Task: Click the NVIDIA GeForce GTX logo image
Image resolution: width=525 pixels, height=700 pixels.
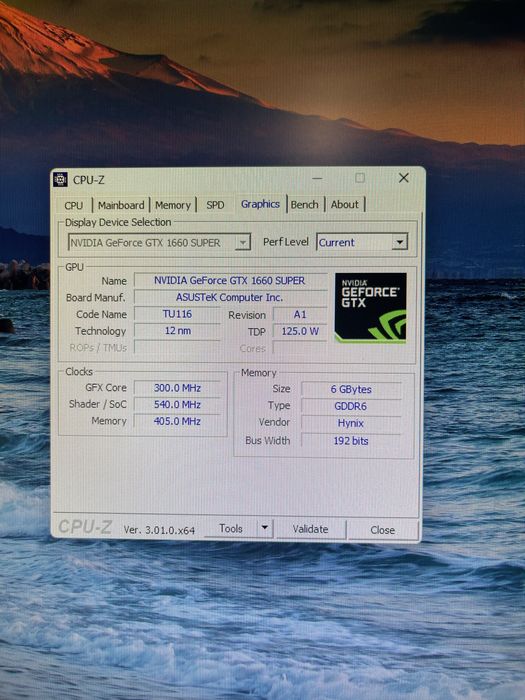Action: 371,308
